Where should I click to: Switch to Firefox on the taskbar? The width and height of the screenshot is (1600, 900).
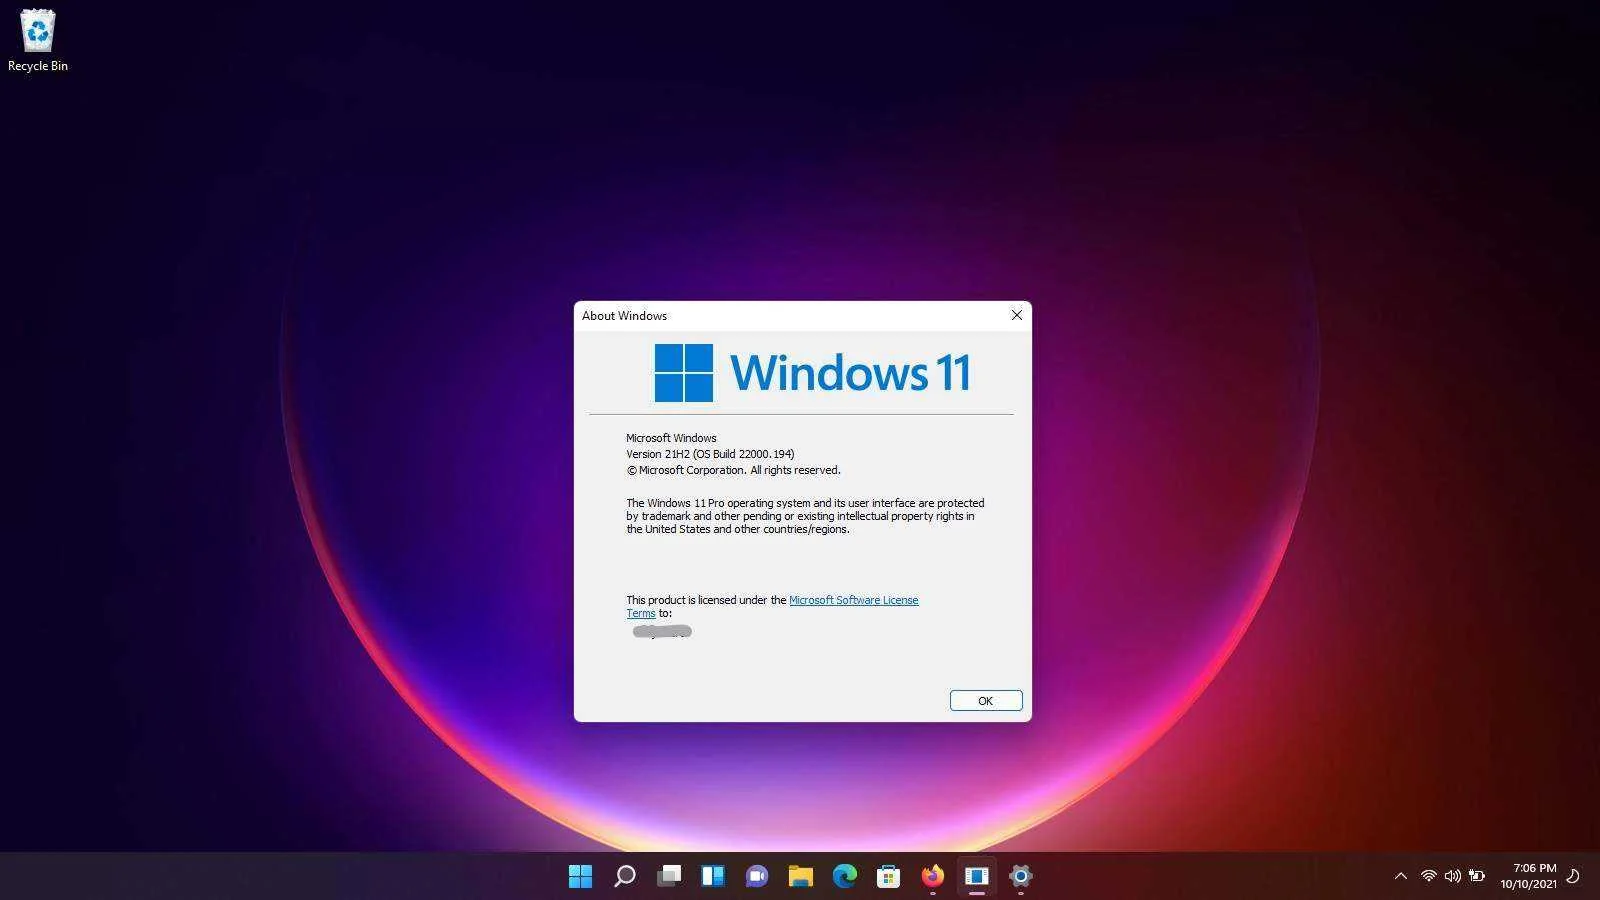coord(932,876)
